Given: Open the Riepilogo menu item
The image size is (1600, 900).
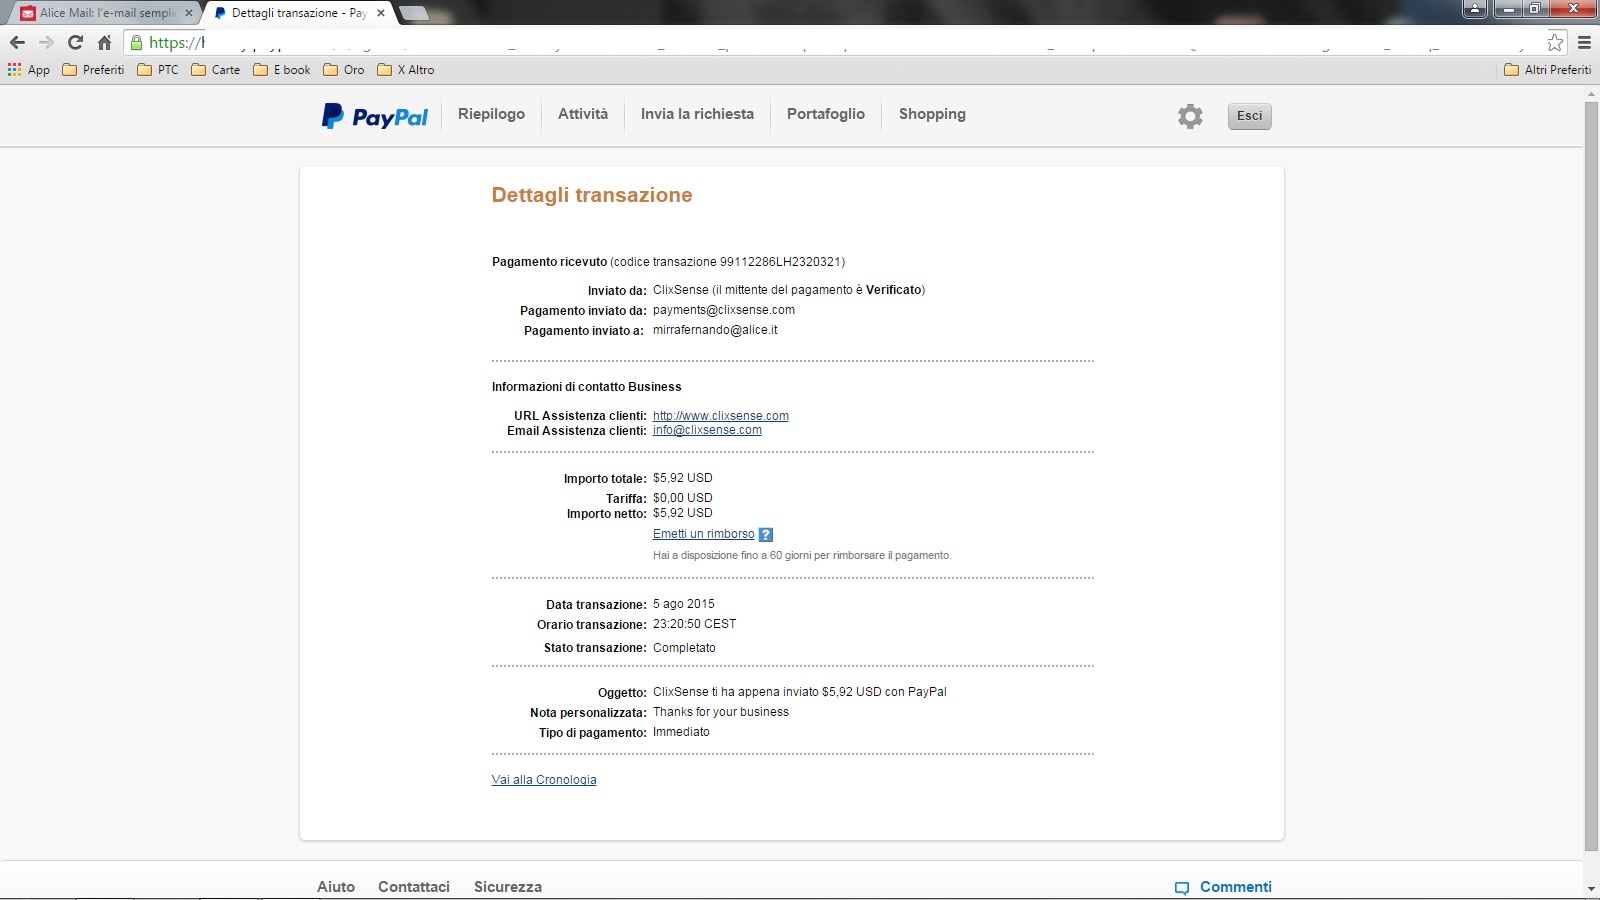Looking at the screenshot, I should [x=491, y=114].
